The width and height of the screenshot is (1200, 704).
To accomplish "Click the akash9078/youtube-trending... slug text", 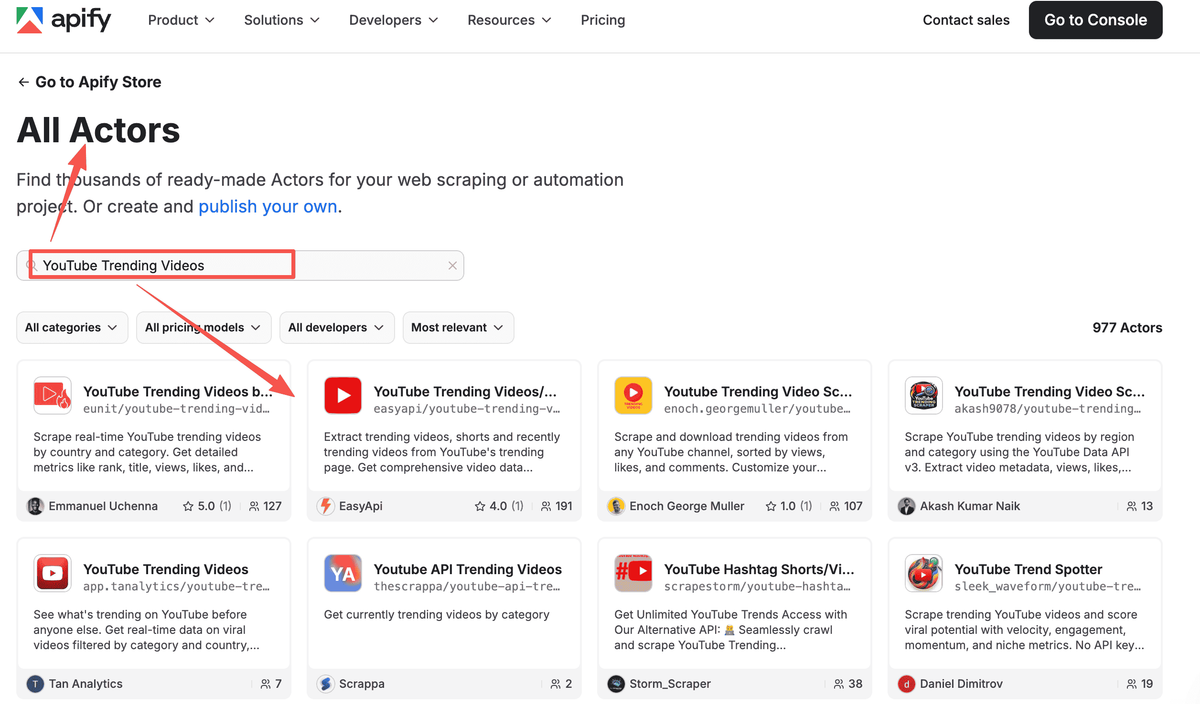I will click(1048, 409).
